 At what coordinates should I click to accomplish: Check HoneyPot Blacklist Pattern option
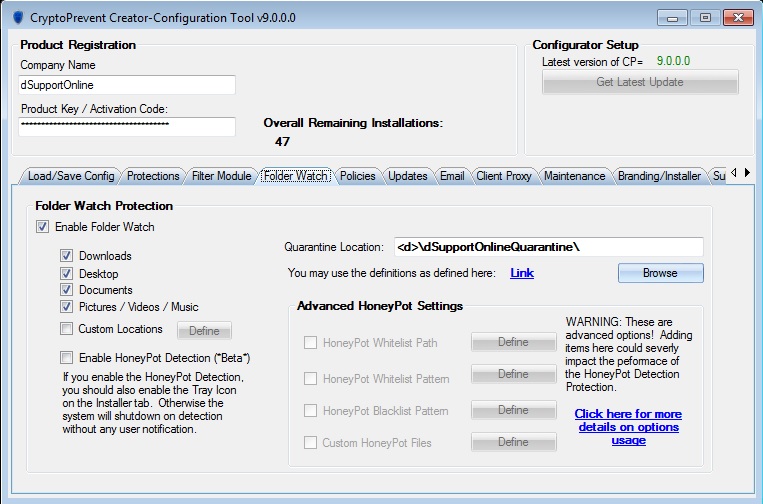click(310, 411)
